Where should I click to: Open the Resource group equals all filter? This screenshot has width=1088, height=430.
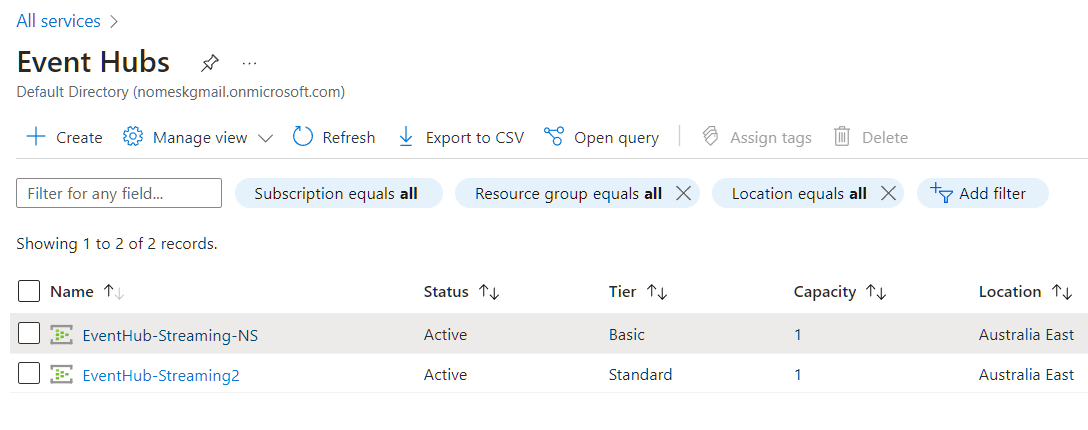568,194
